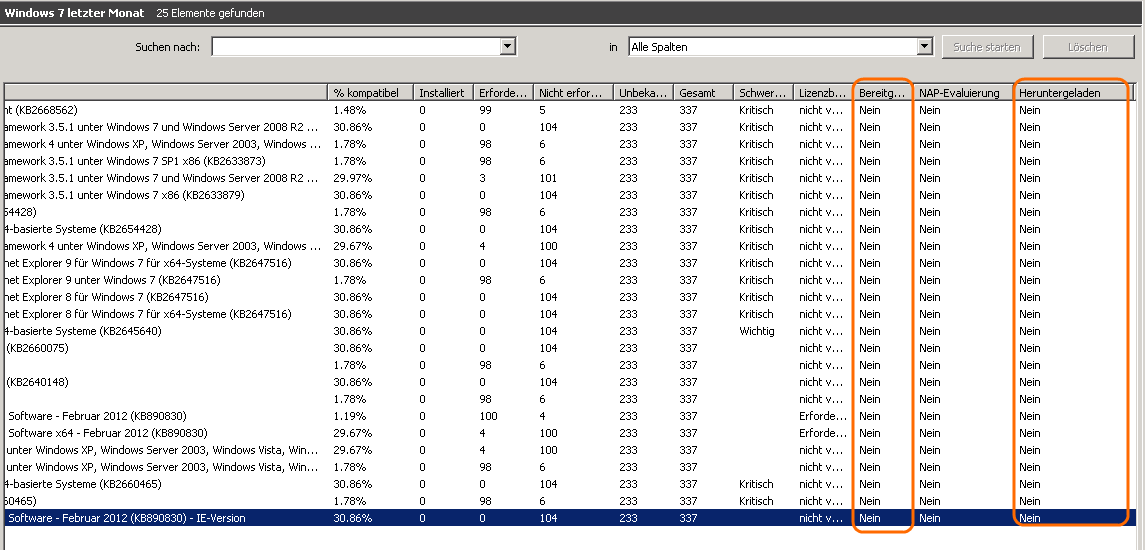Sort list by 'Gesamt' column header

click(702, 93)
